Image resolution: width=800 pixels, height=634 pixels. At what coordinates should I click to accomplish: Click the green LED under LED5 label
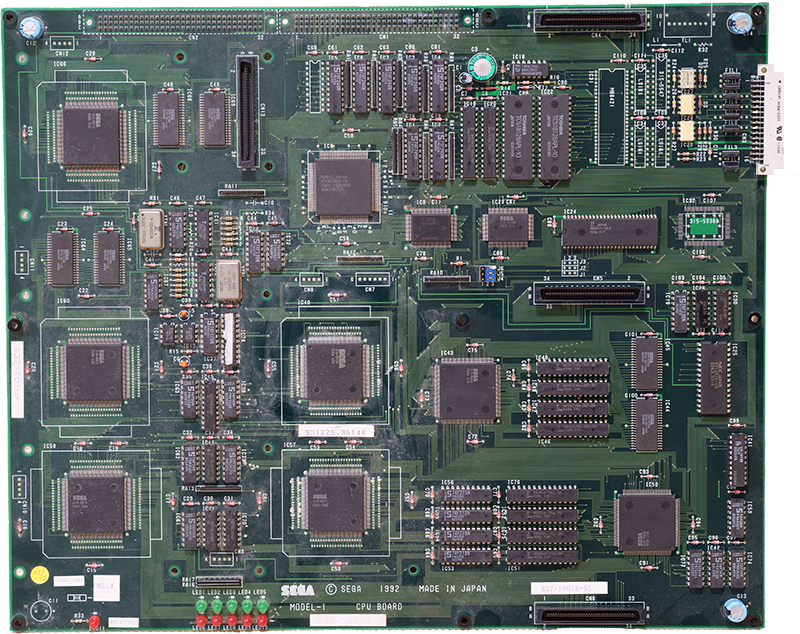pos(262,605)
